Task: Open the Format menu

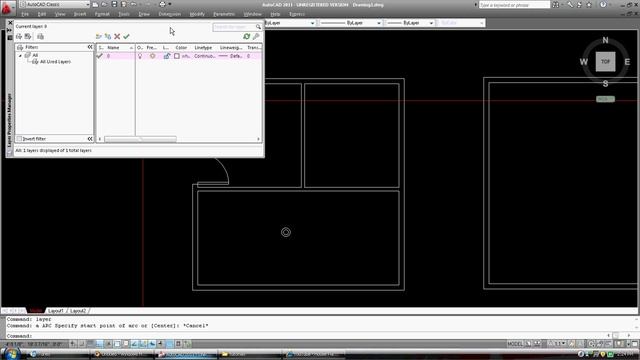Action: [102, 14]
